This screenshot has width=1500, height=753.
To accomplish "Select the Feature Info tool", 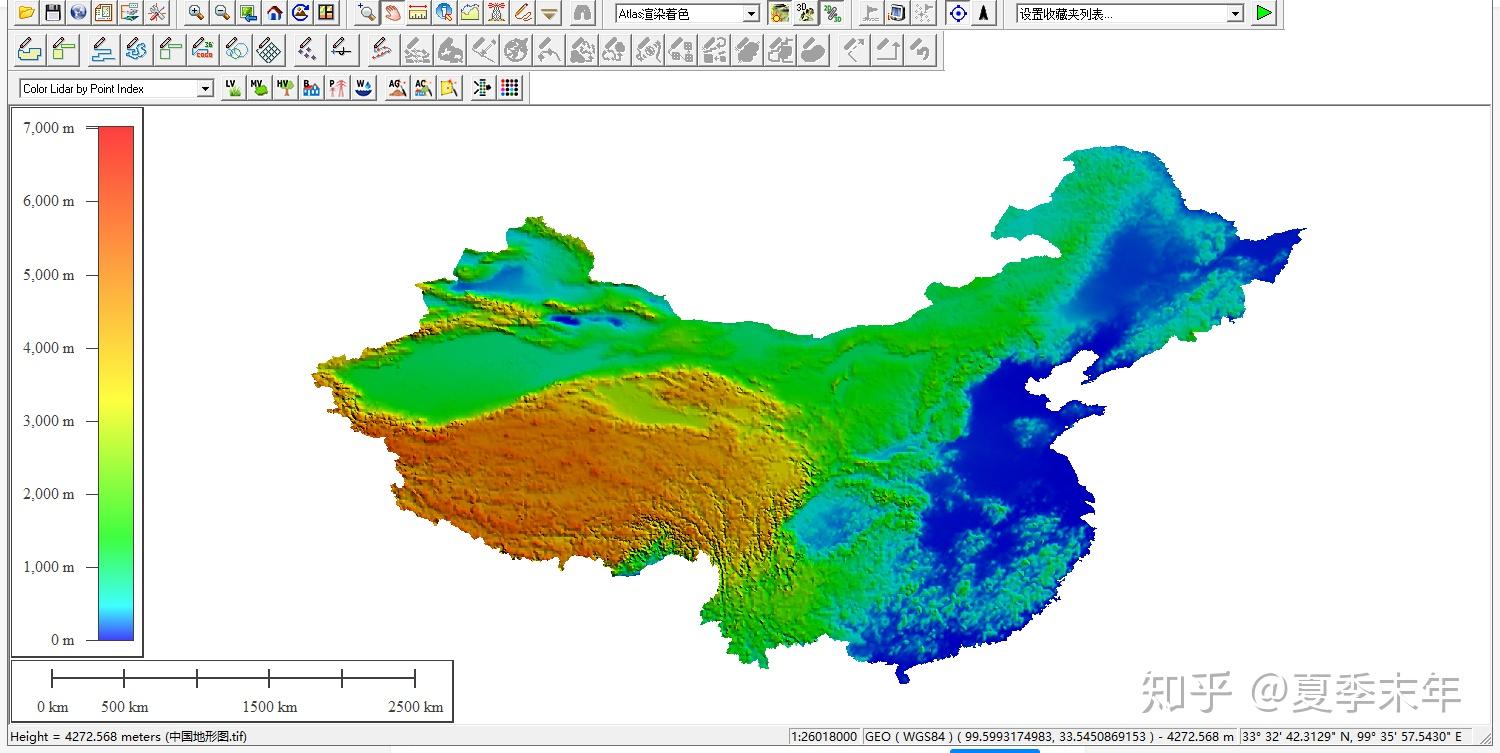I will 444,13.
